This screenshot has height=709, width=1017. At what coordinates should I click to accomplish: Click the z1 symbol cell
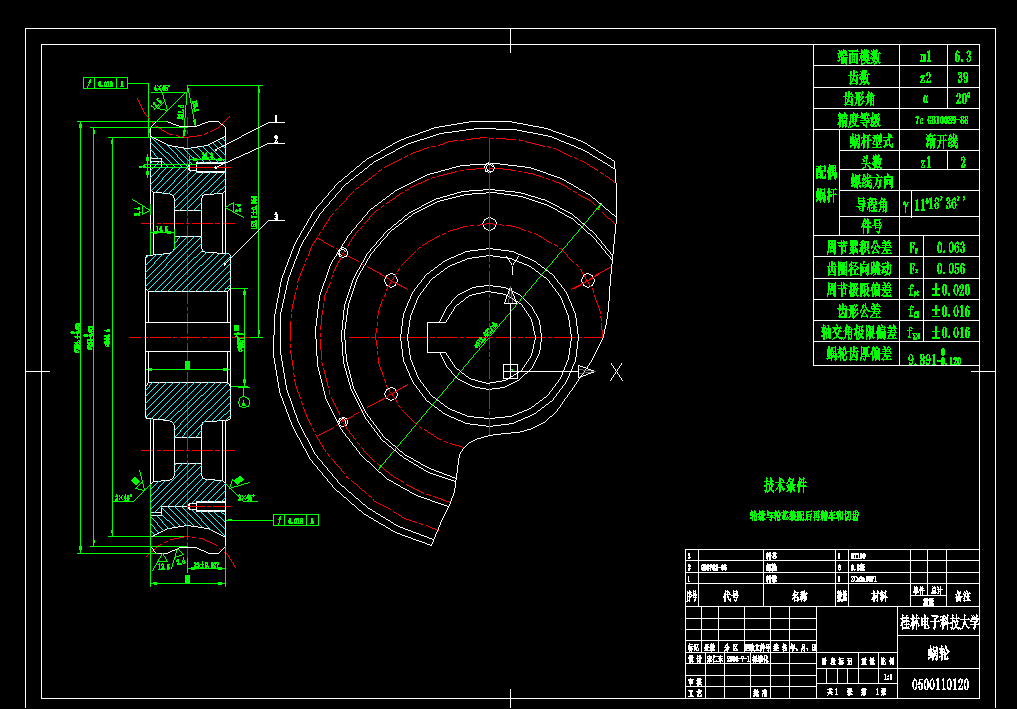pos(926,162)
